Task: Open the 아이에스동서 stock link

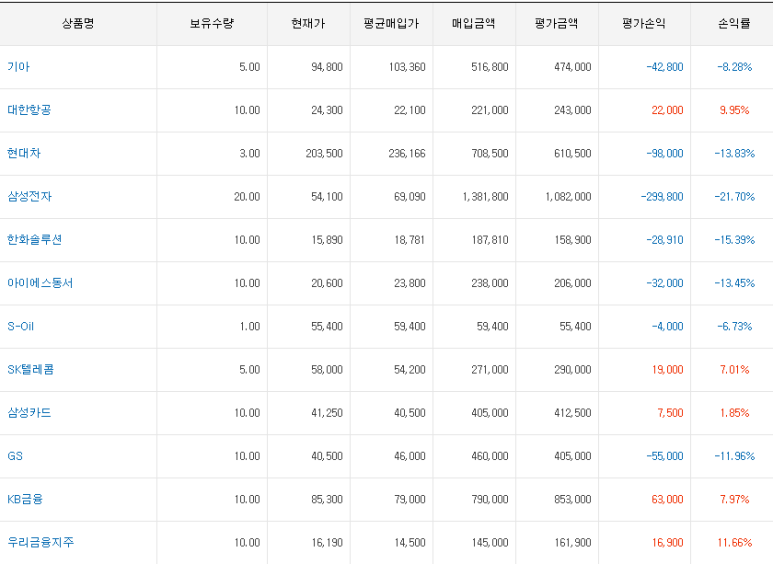Action: click(x=40, y=283)
